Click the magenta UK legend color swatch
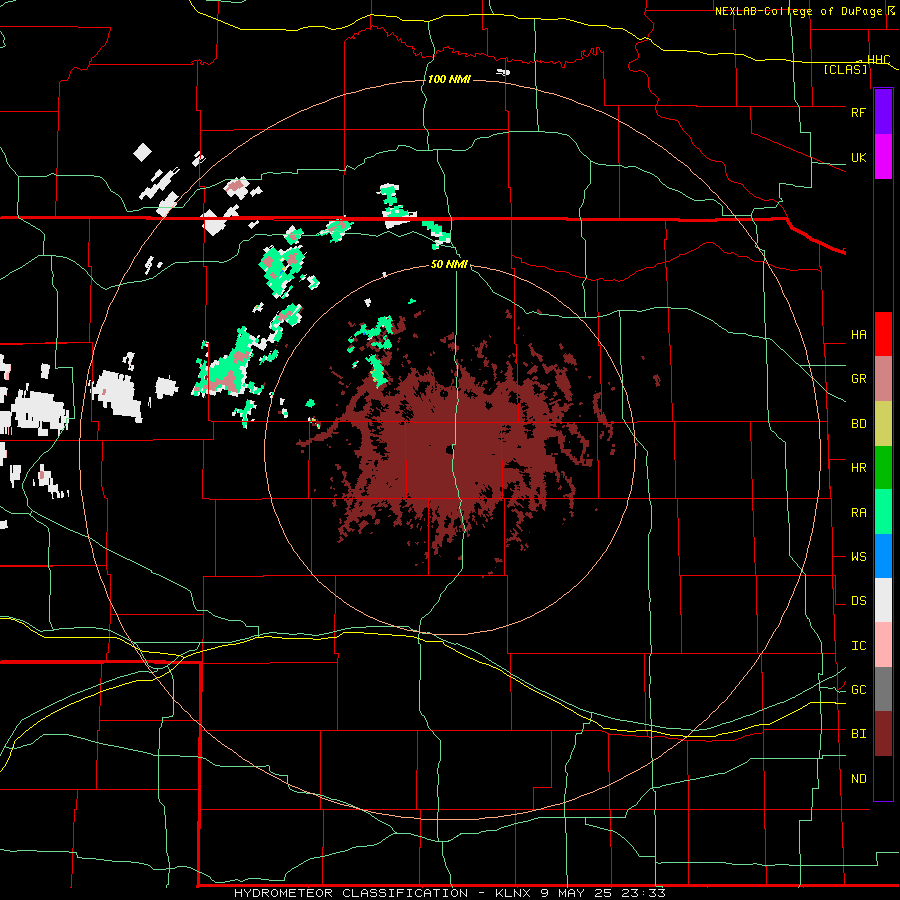Viewport: 900px width, 900px height. click(883, 156)
